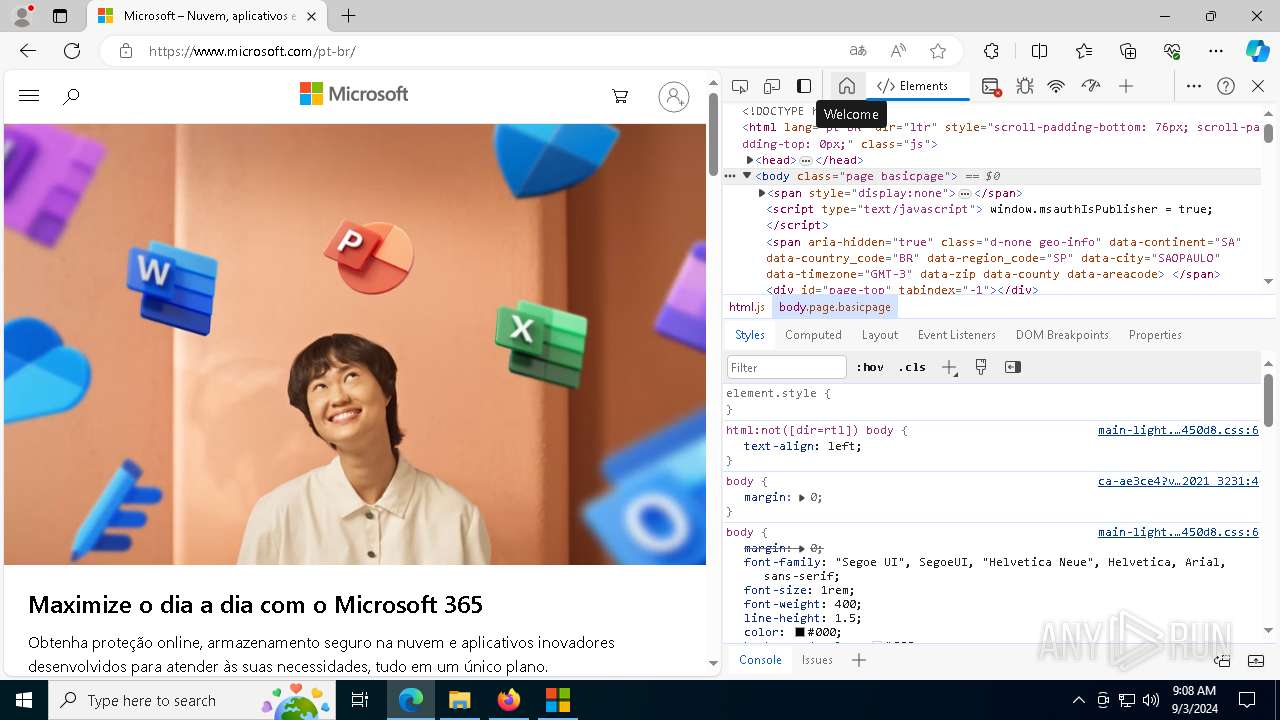Click the sign-in account avatar icon
The image size is (1280, 720).
(674, 96)
